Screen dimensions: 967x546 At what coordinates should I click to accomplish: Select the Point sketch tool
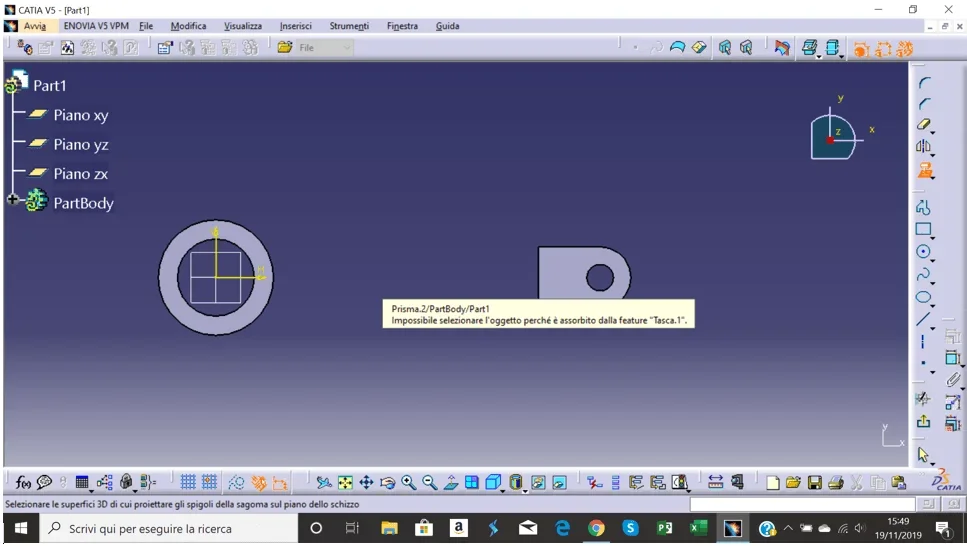pyautogui.click(x=923, y=363)
